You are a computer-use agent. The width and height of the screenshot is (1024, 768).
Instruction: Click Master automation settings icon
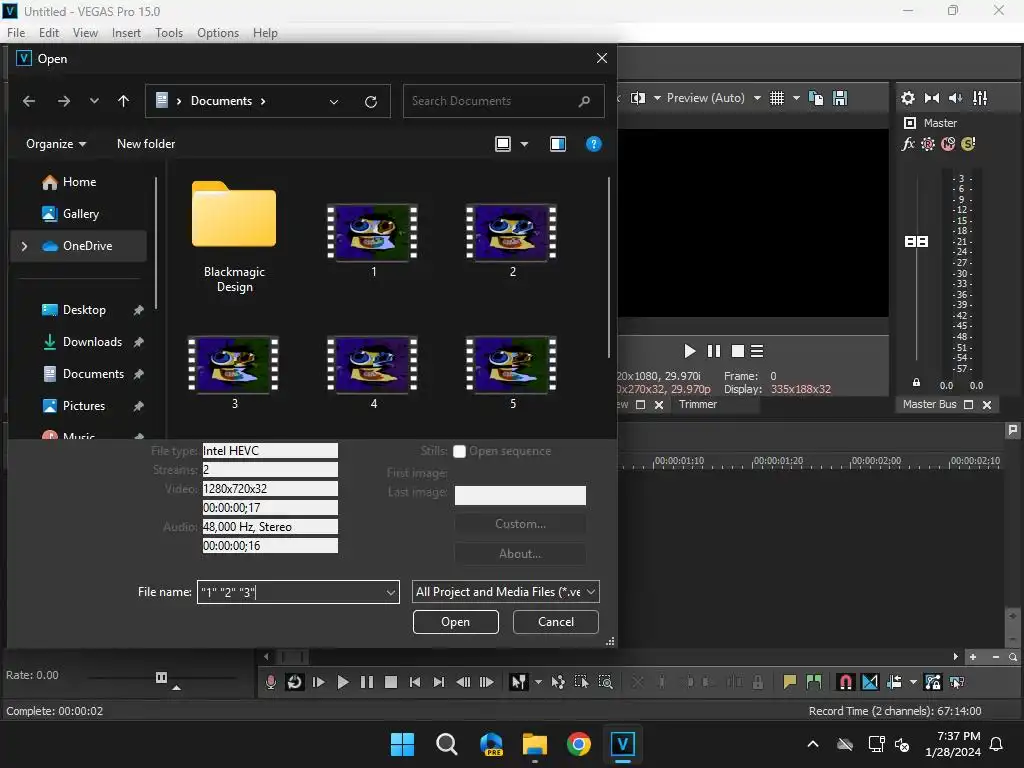[928, 144]
